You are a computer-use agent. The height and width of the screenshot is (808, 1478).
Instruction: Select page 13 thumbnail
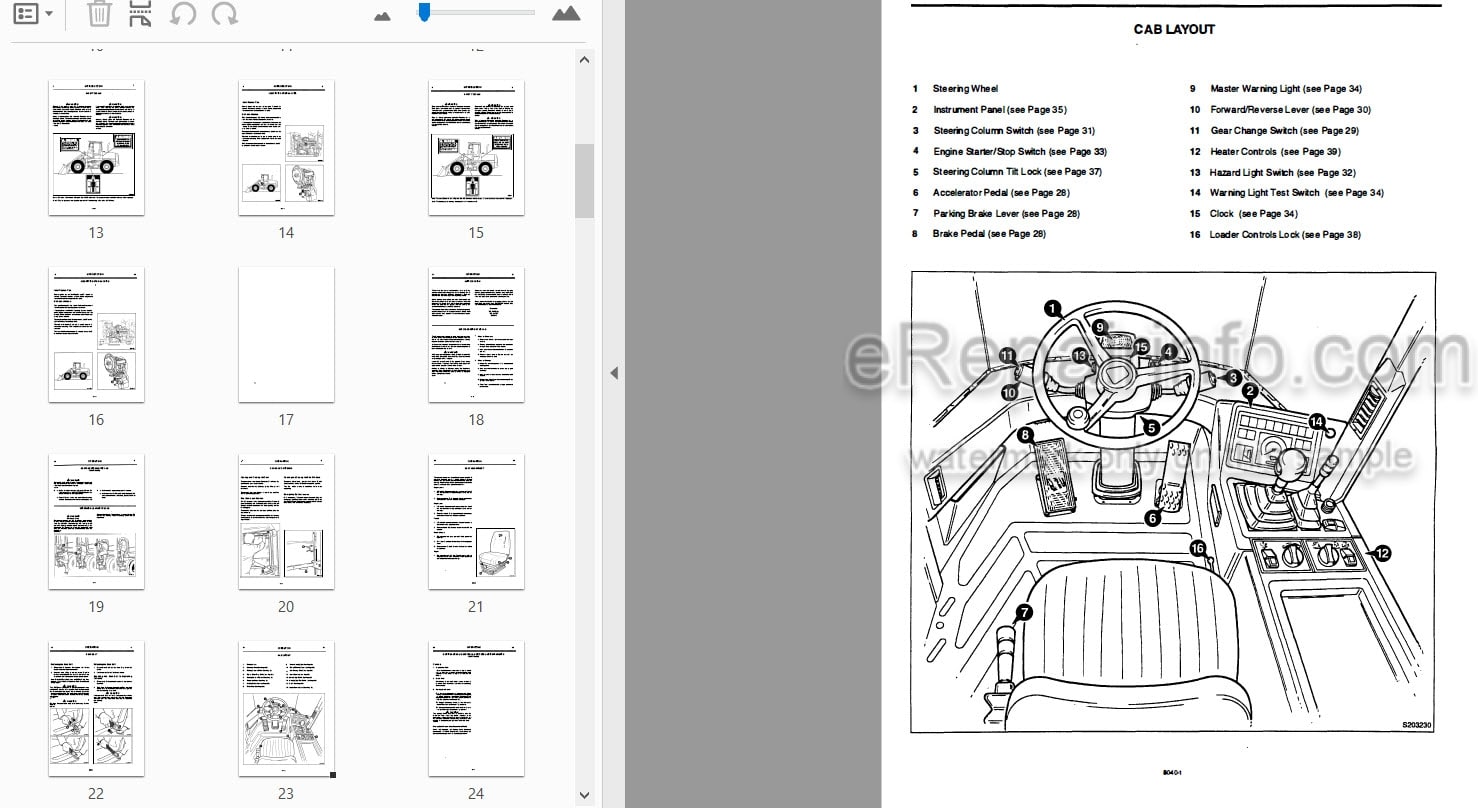[96, 147]
